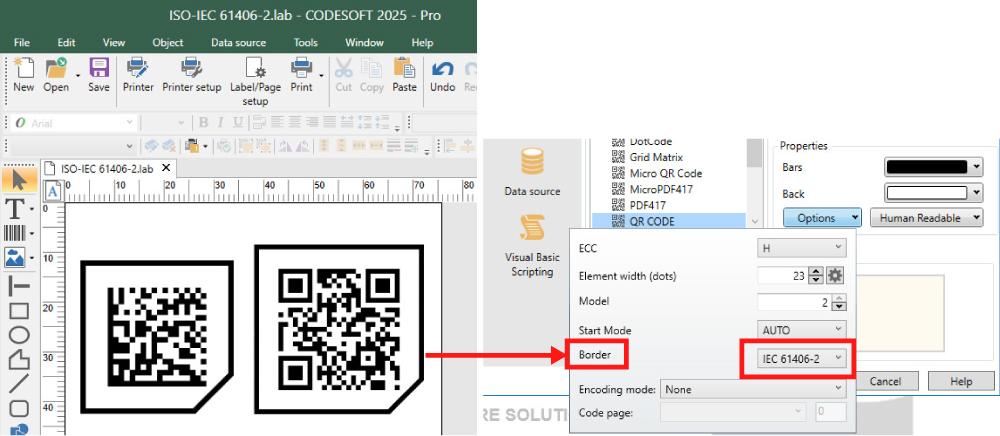Open the Border dropdown showing IEC 61406-2
1000x436 pixels.
[796, 358]
